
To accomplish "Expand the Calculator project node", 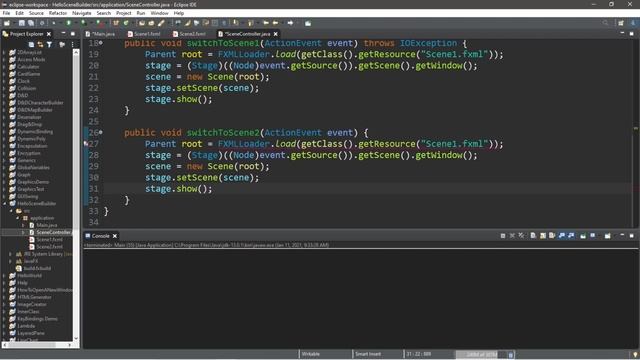I will tap(4, 67).
